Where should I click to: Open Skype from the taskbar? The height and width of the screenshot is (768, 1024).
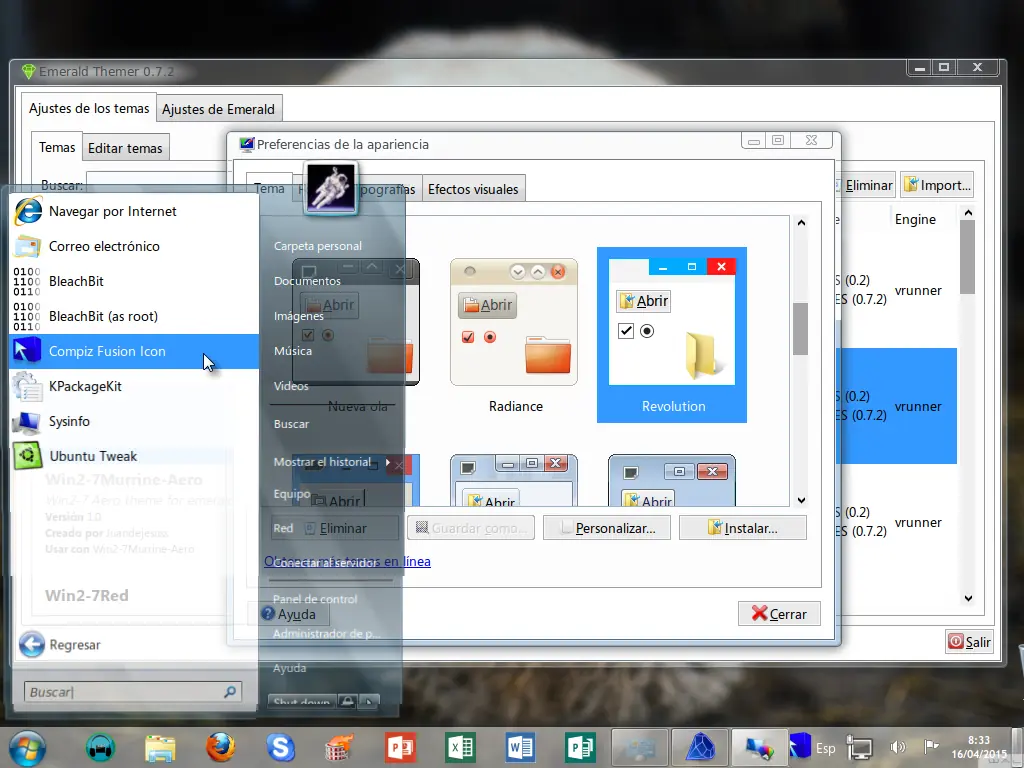point(280,748)
